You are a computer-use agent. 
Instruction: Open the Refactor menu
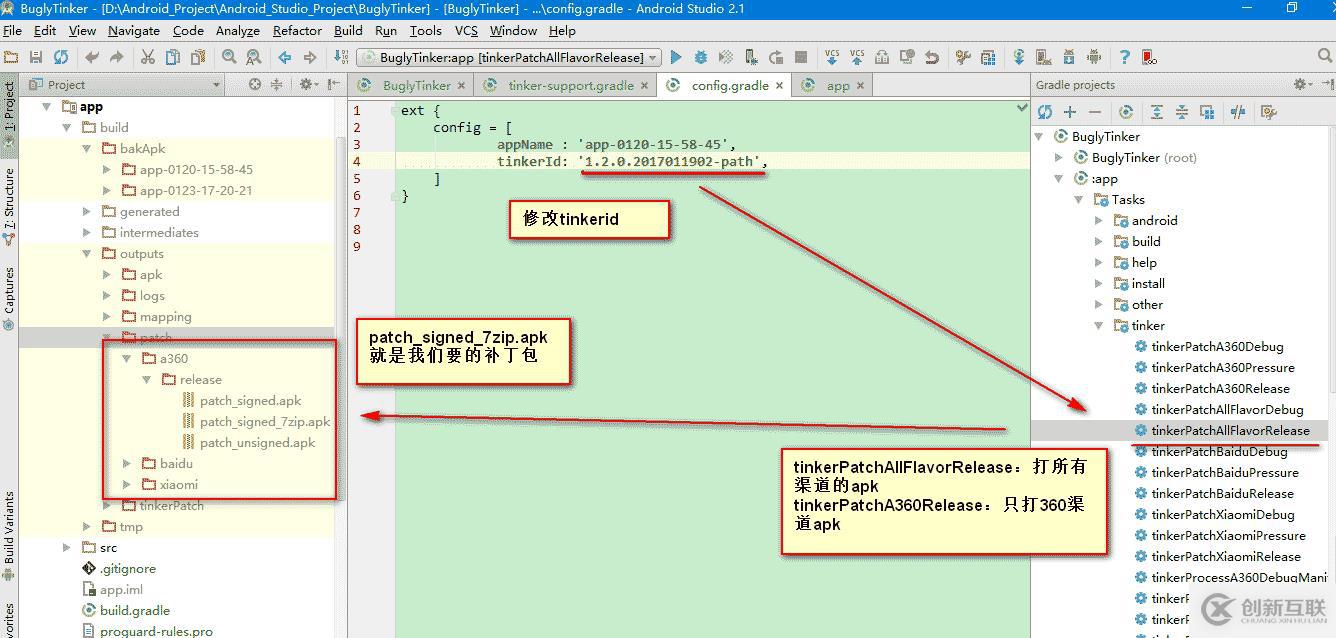297,31
